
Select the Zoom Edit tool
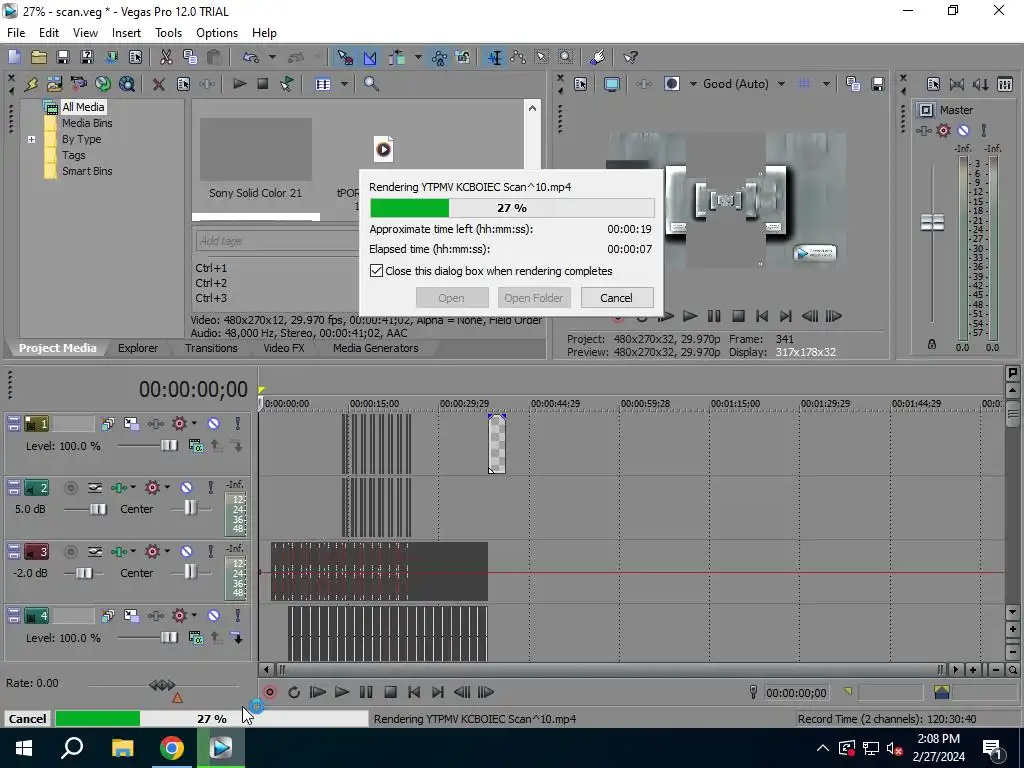(x=566, y=57)
